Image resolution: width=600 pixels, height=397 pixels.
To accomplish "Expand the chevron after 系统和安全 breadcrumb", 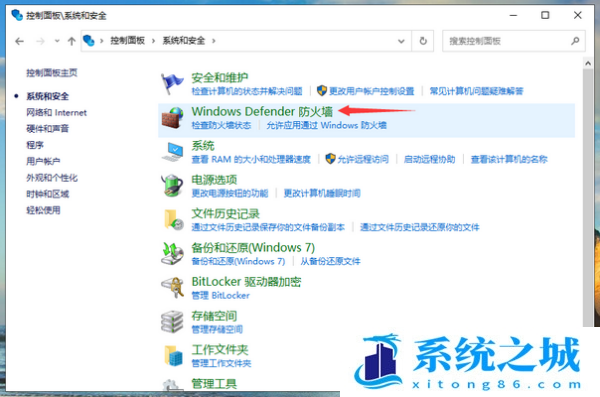I will [x=214, y=41].
